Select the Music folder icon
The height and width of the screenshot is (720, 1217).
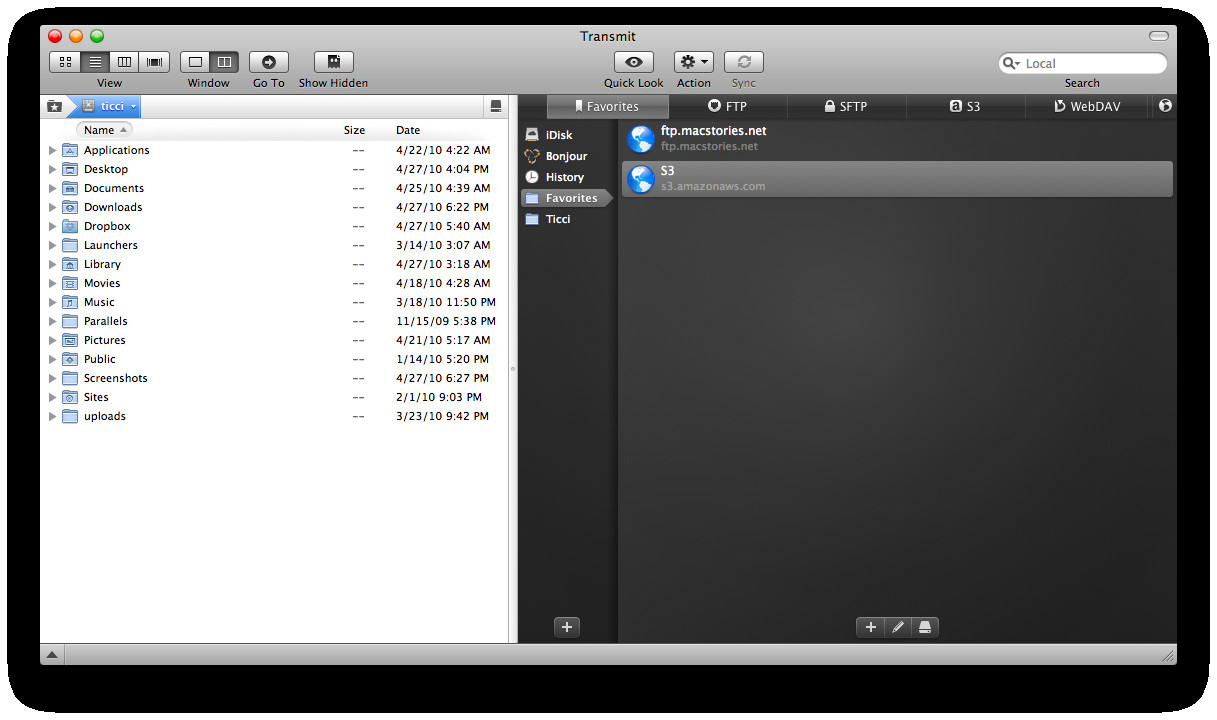pyautogui.click(x=70, y=302)
